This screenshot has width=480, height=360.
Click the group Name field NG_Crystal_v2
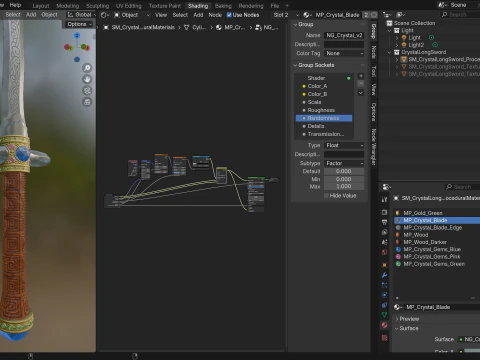coord(344,35)
